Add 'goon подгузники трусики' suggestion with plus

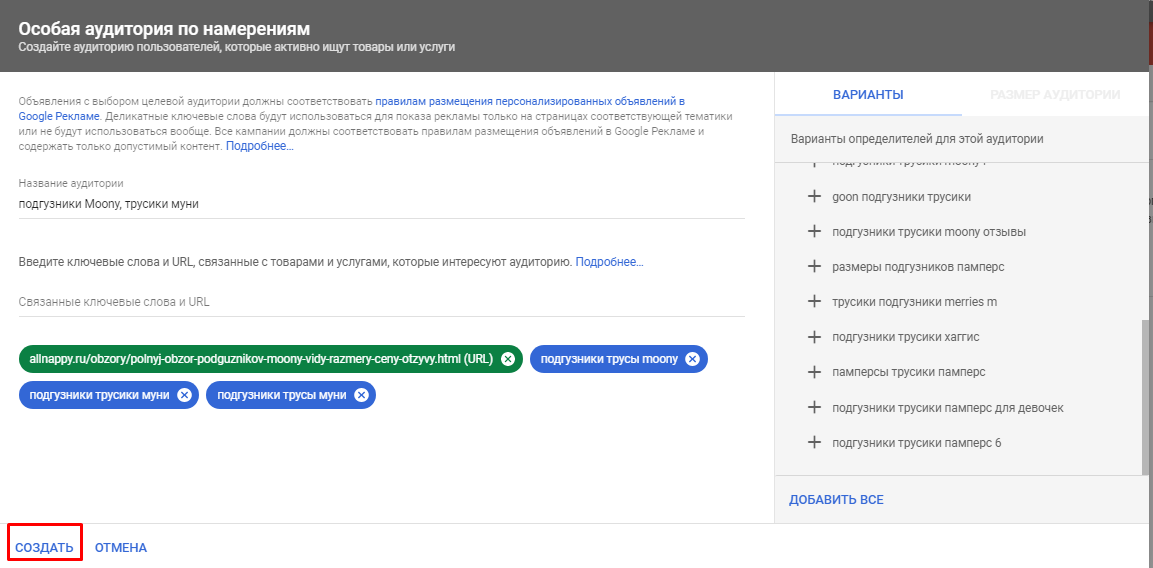click(814, 197)
